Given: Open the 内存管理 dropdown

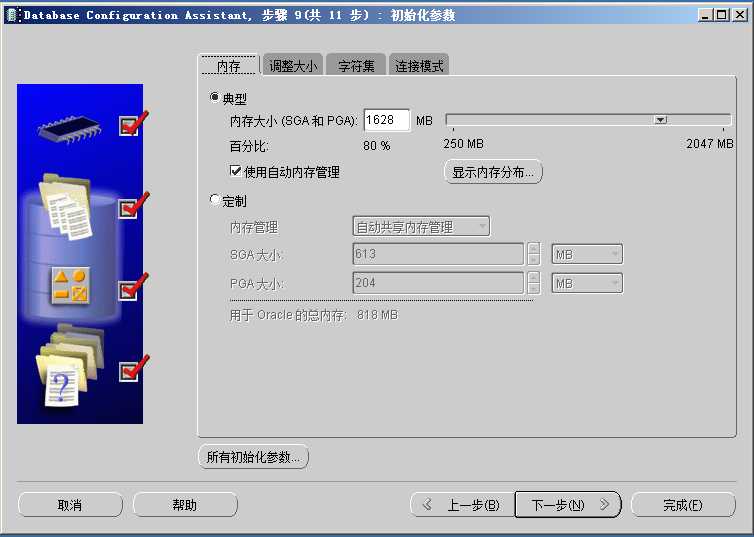Looking at the screenshot, I should tap(421, 226).
